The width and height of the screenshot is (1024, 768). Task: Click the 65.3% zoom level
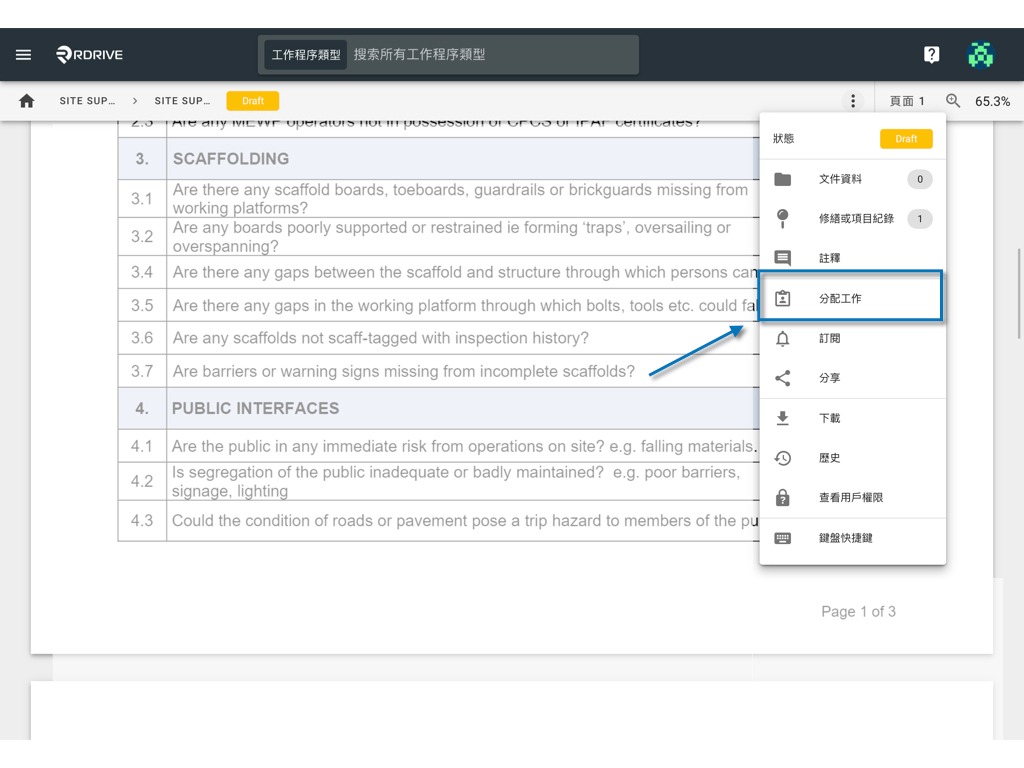point(992,101)
